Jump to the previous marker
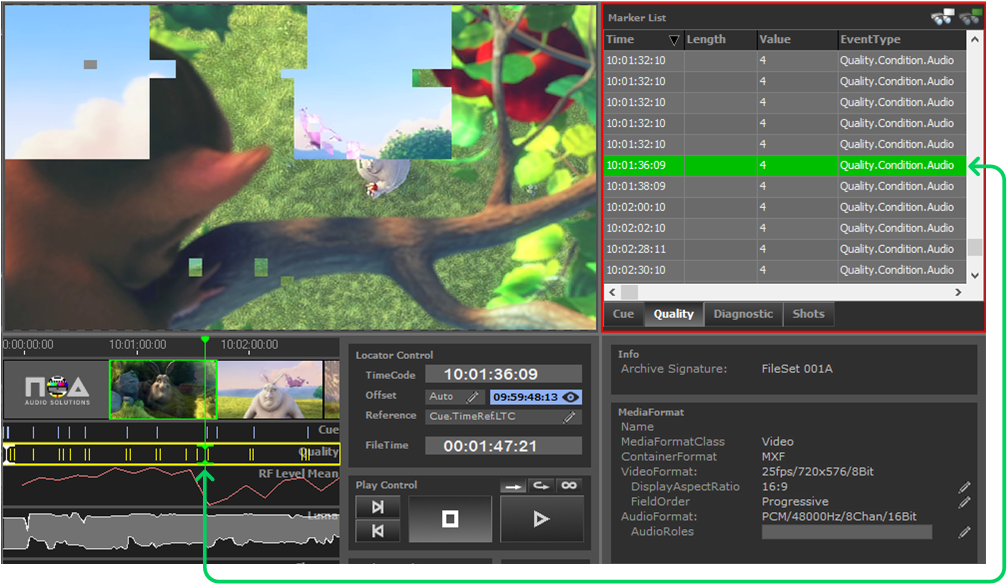The width and height of the screenshot is (1007, 584). (x=378, y=531)
